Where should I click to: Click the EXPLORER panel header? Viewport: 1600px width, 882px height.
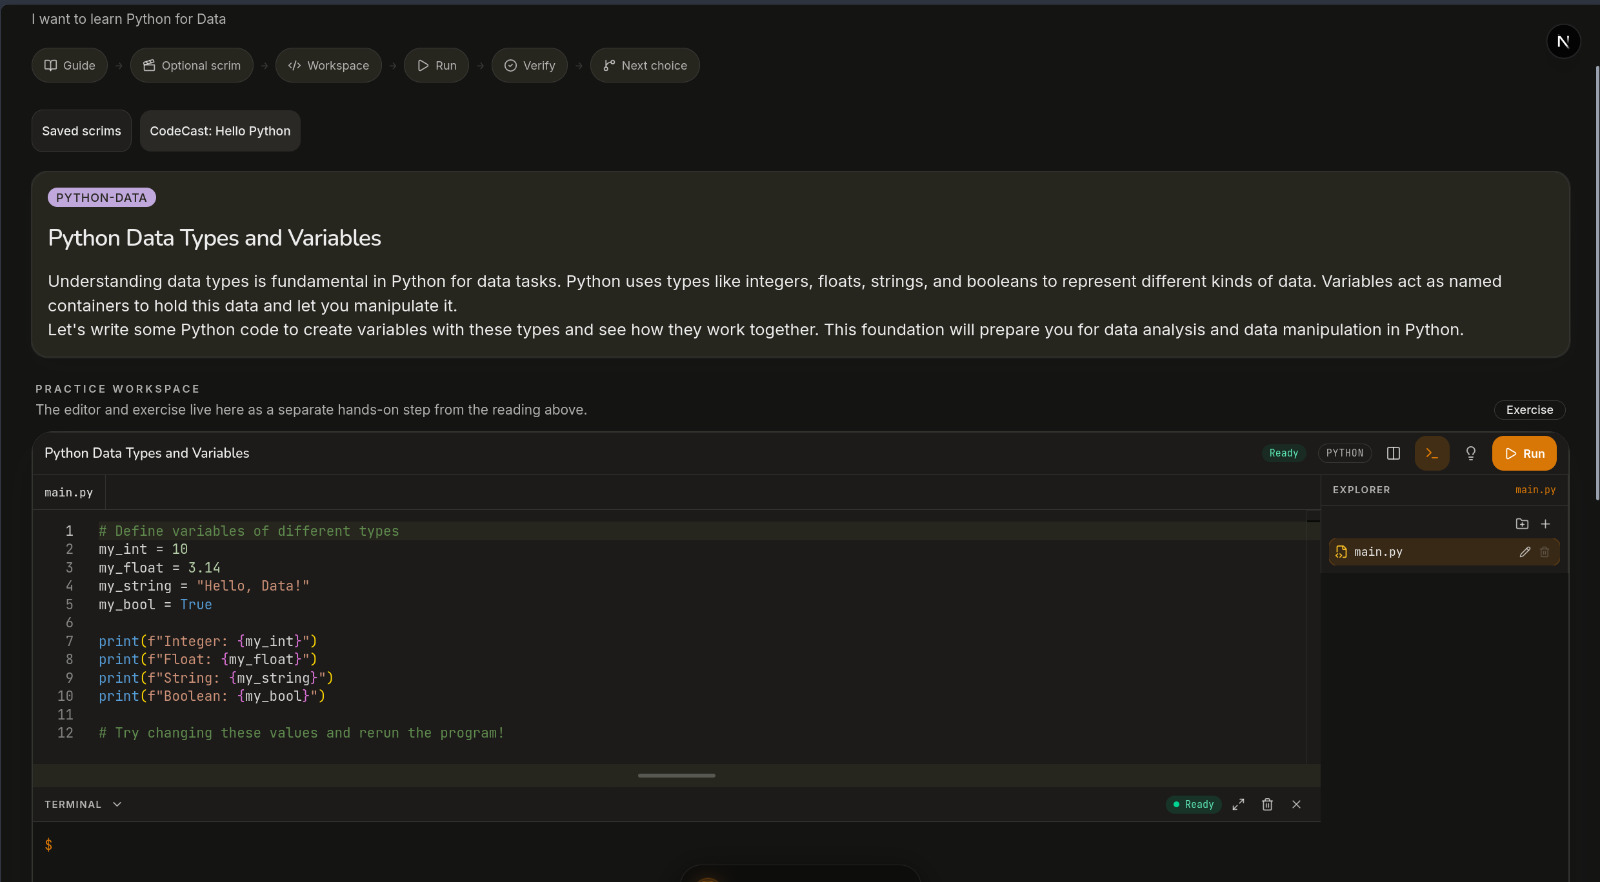pos(1362,490)
